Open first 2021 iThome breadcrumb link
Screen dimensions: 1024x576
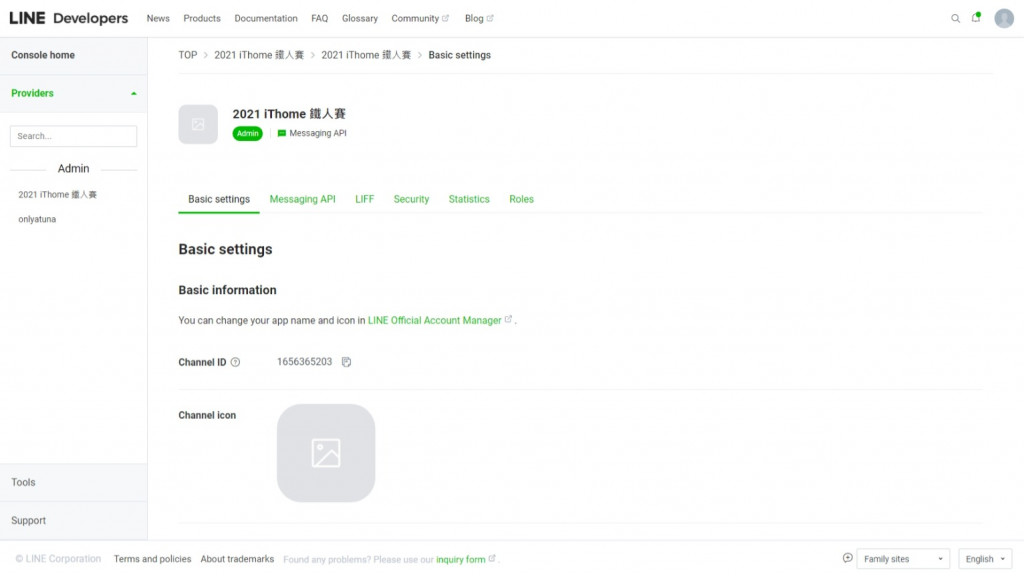pyautogui.click(x=259, y=55)
